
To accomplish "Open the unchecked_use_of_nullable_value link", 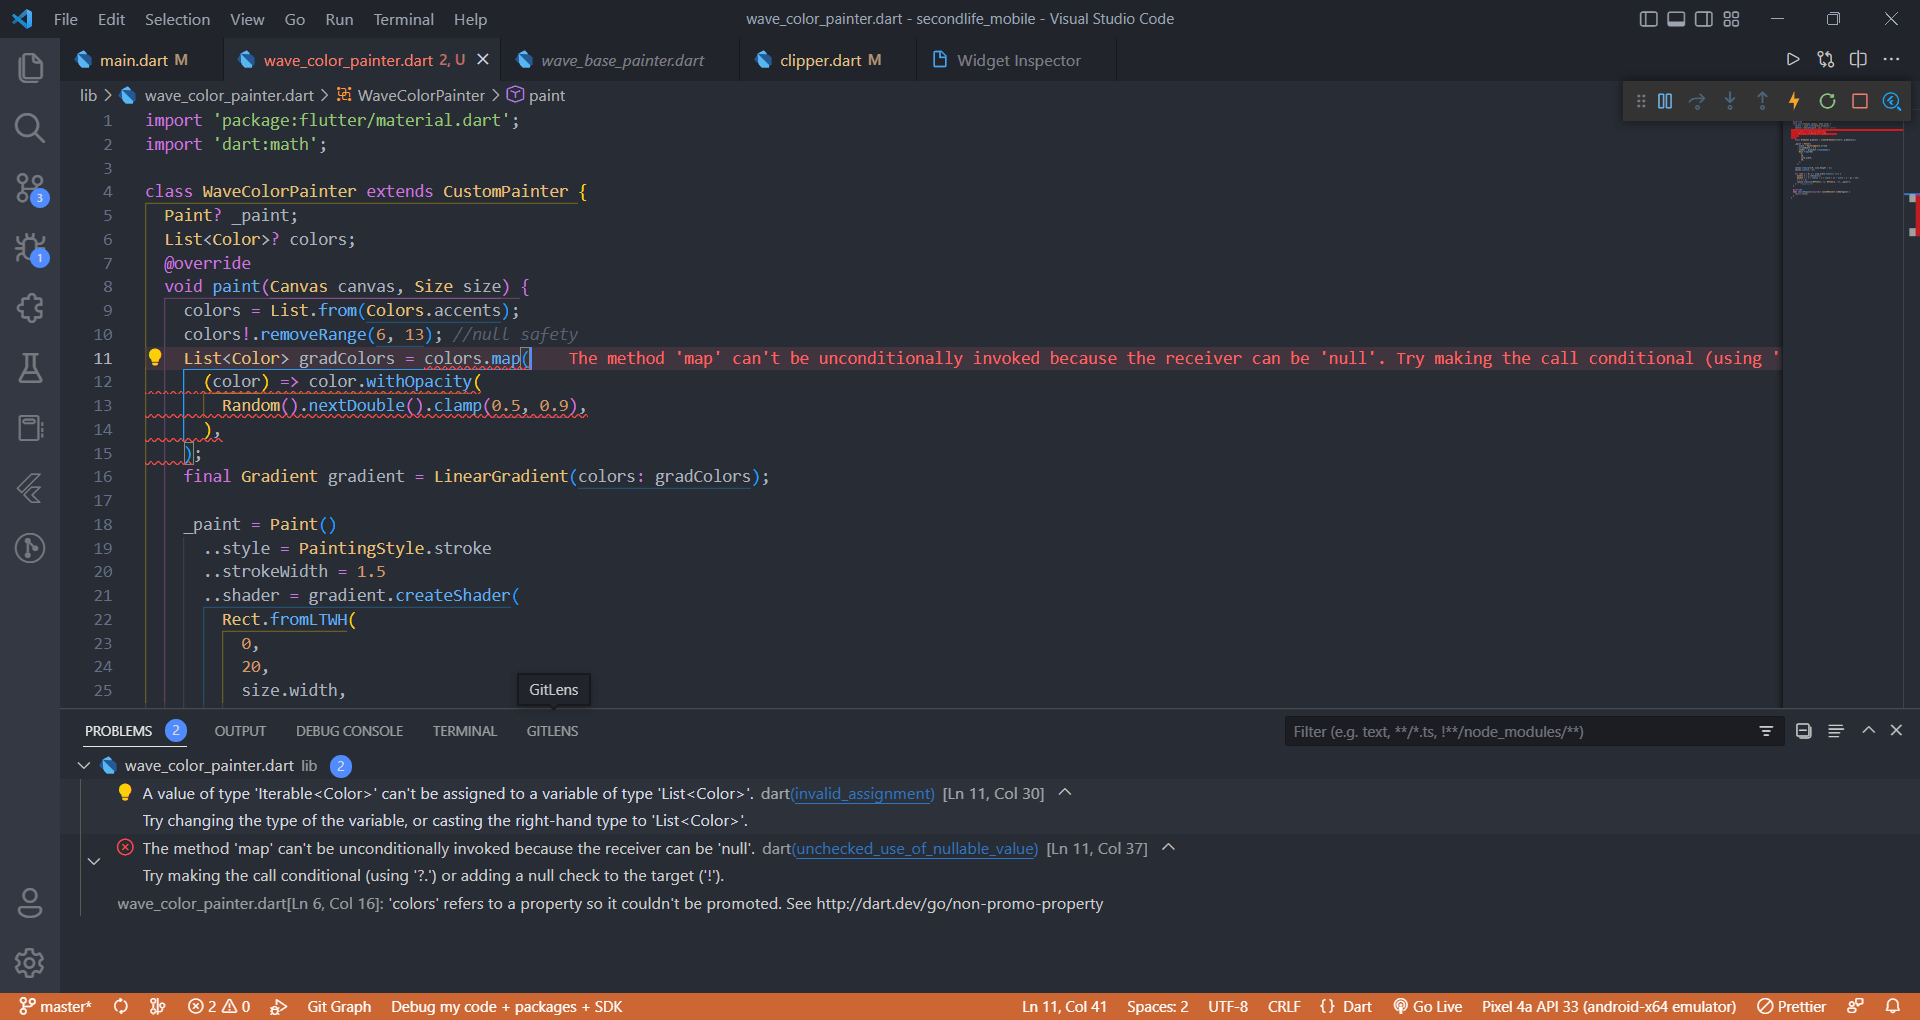I will click(915, 848).
